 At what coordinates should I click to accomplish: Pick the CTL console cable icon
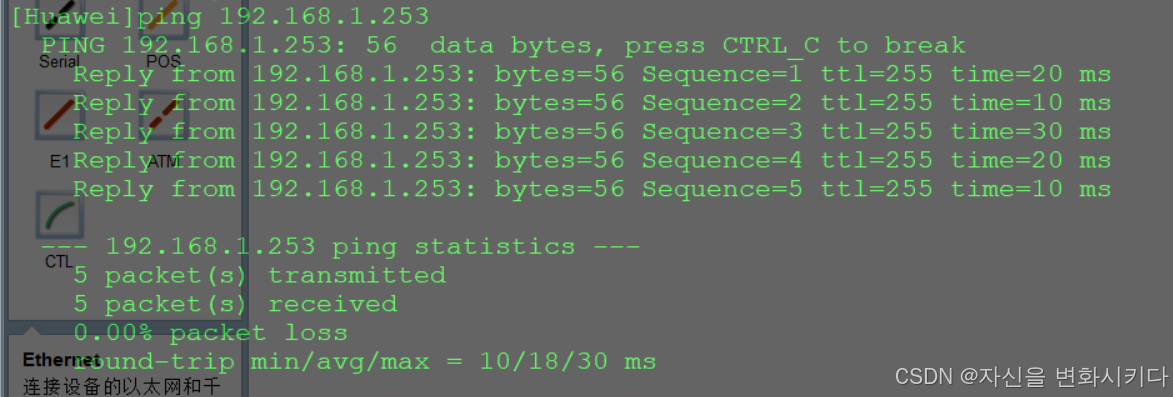60,215
